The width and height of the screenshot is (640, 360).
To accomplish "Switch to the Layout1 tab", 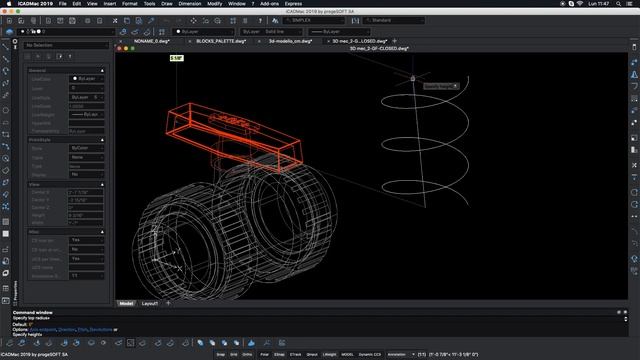I will (149, 303).
